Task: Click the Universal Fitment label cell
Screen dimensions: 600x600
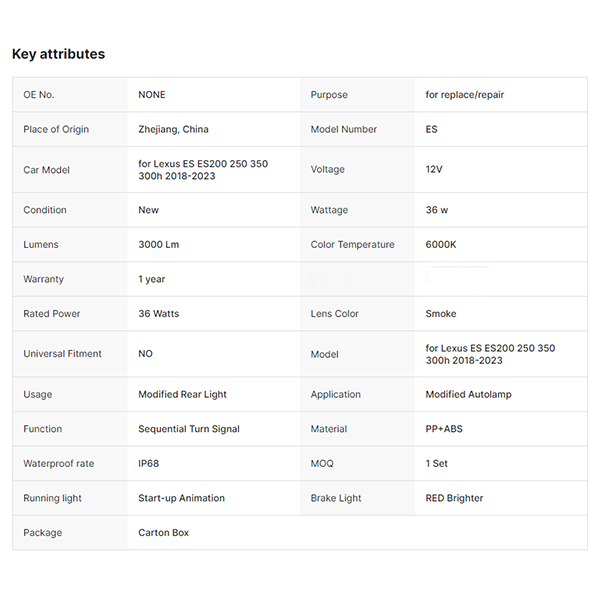Action: pos(62,354)
